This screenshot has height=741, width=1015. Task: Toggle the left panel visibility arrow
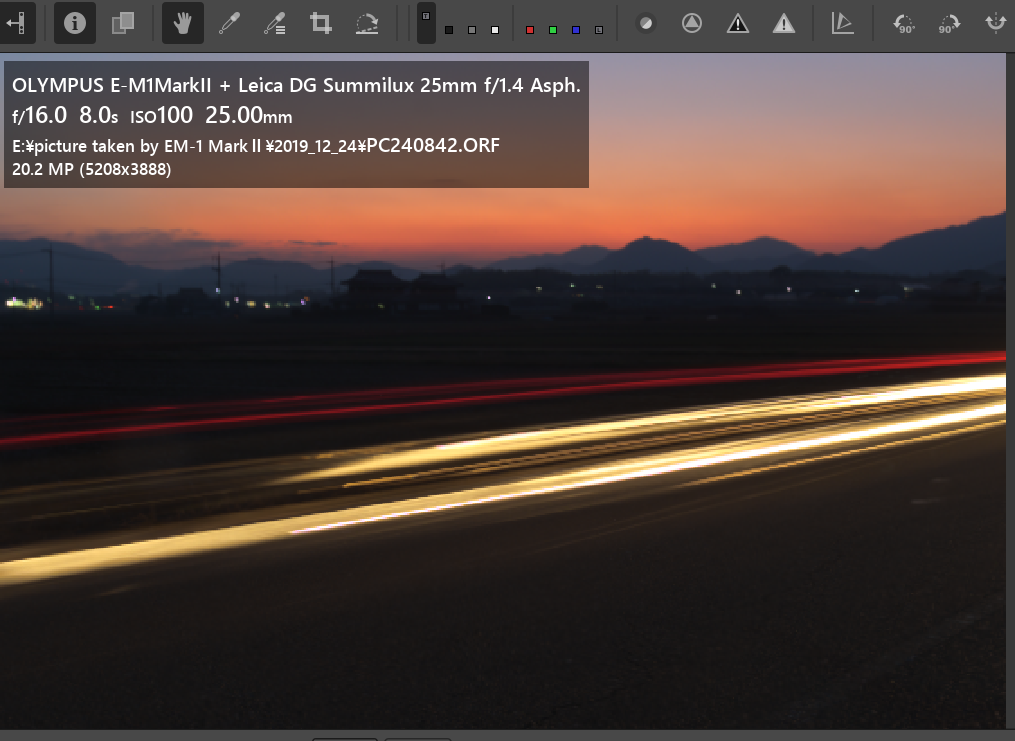click(x=16, y=23)
